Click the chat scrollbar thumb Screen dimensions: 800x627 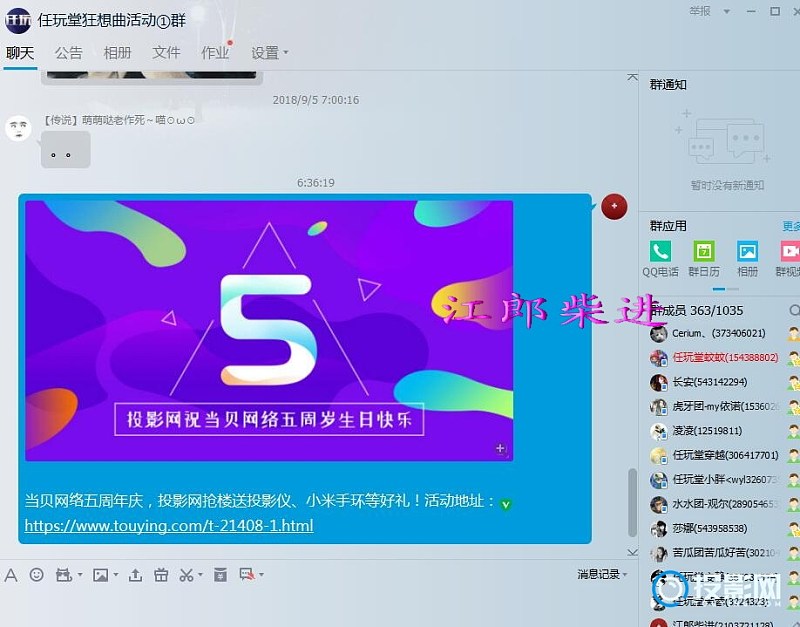633,503
